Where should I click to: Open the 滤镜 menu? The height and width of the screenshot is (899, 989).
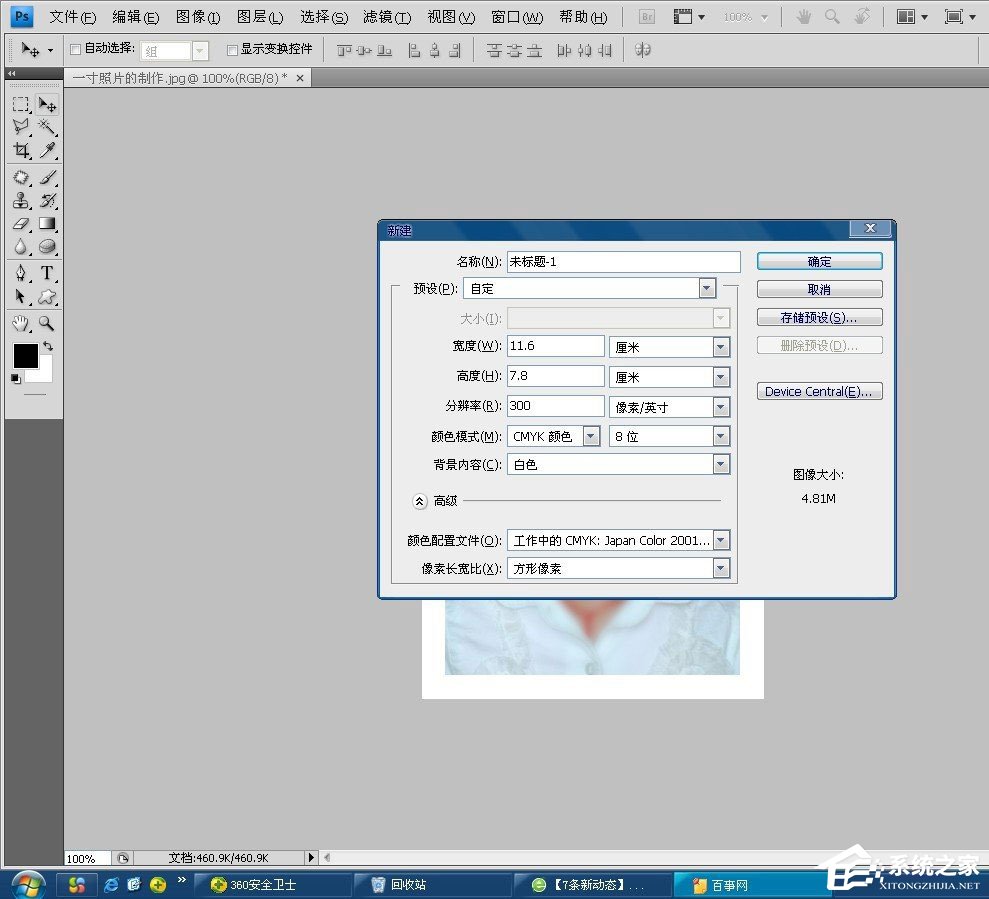[x=387, y=17]
